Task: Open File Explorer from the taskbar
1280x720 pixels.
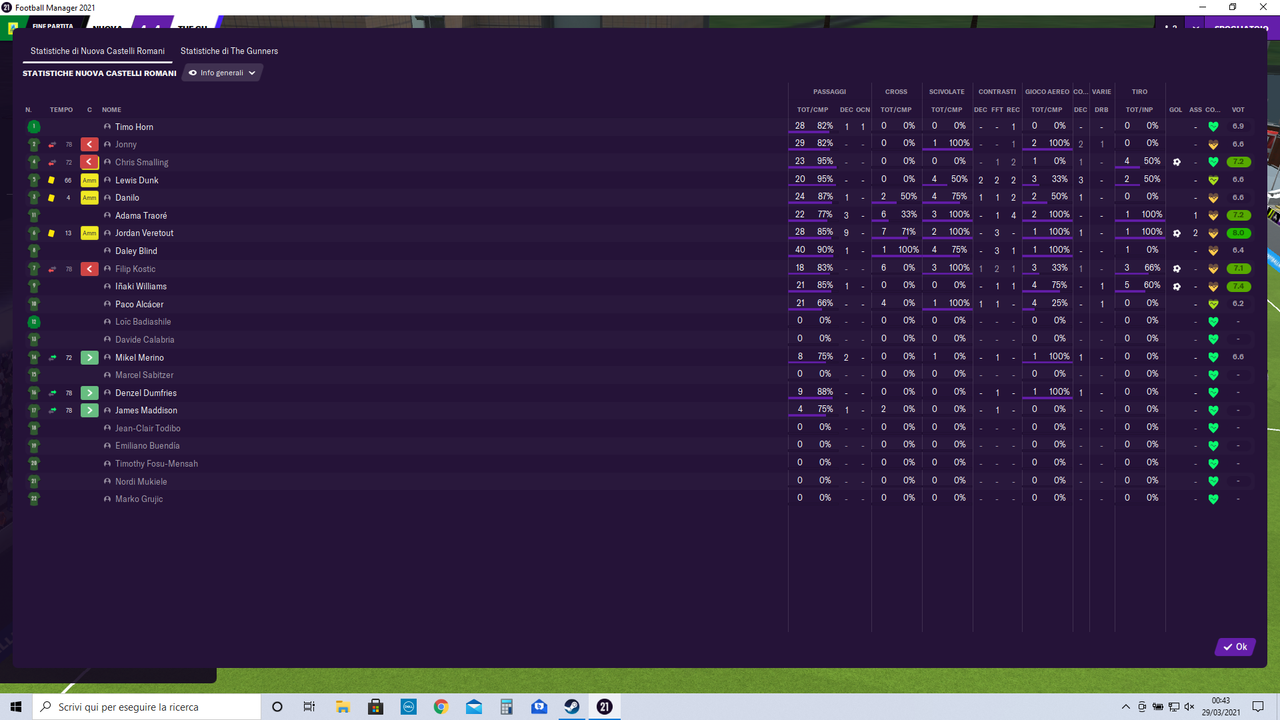Action: 343,707
